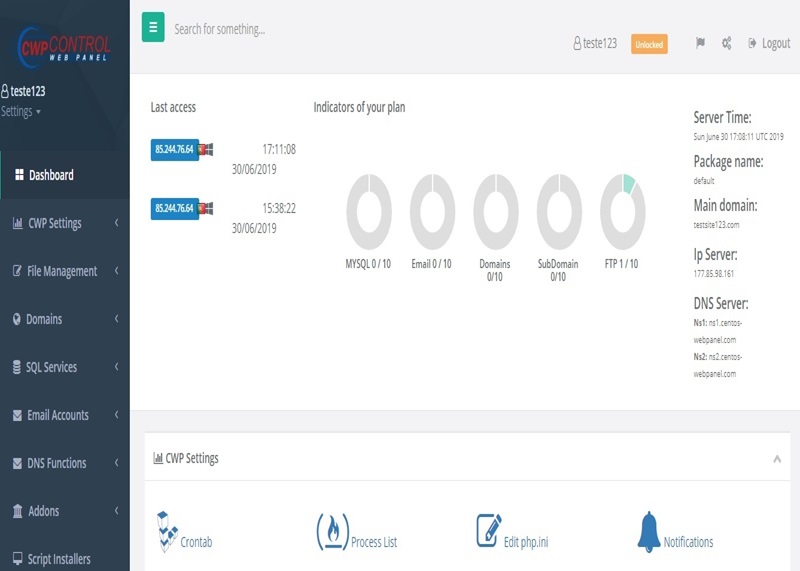Viewport: 800px width, 571px height.
Task: Open the Process List flame icon
Action: [x=333, y=532]
